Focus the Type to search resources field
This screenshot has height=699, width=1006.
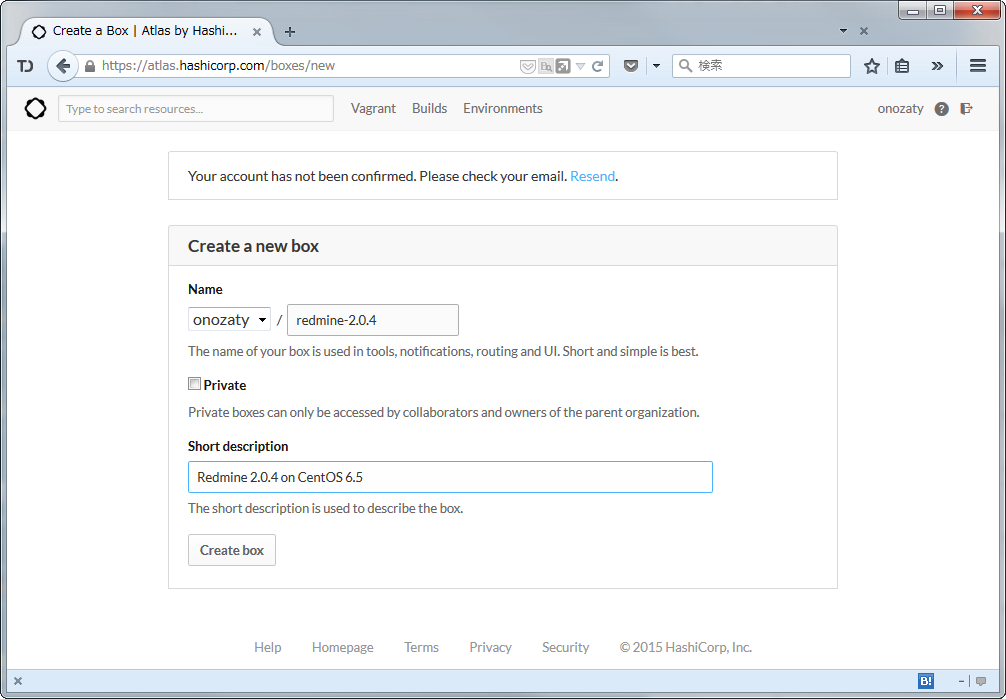196,108
